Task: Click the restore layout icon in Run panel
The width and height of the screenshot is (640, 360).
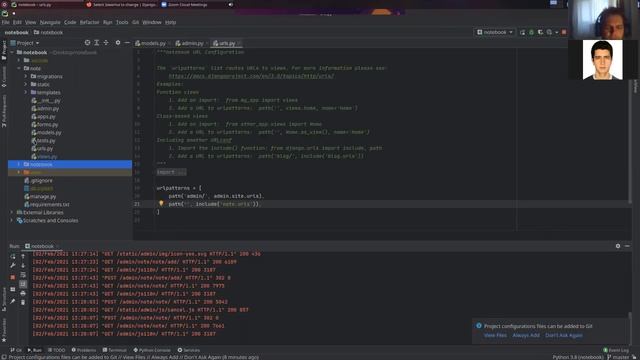Action: click(x=13, y=289)
